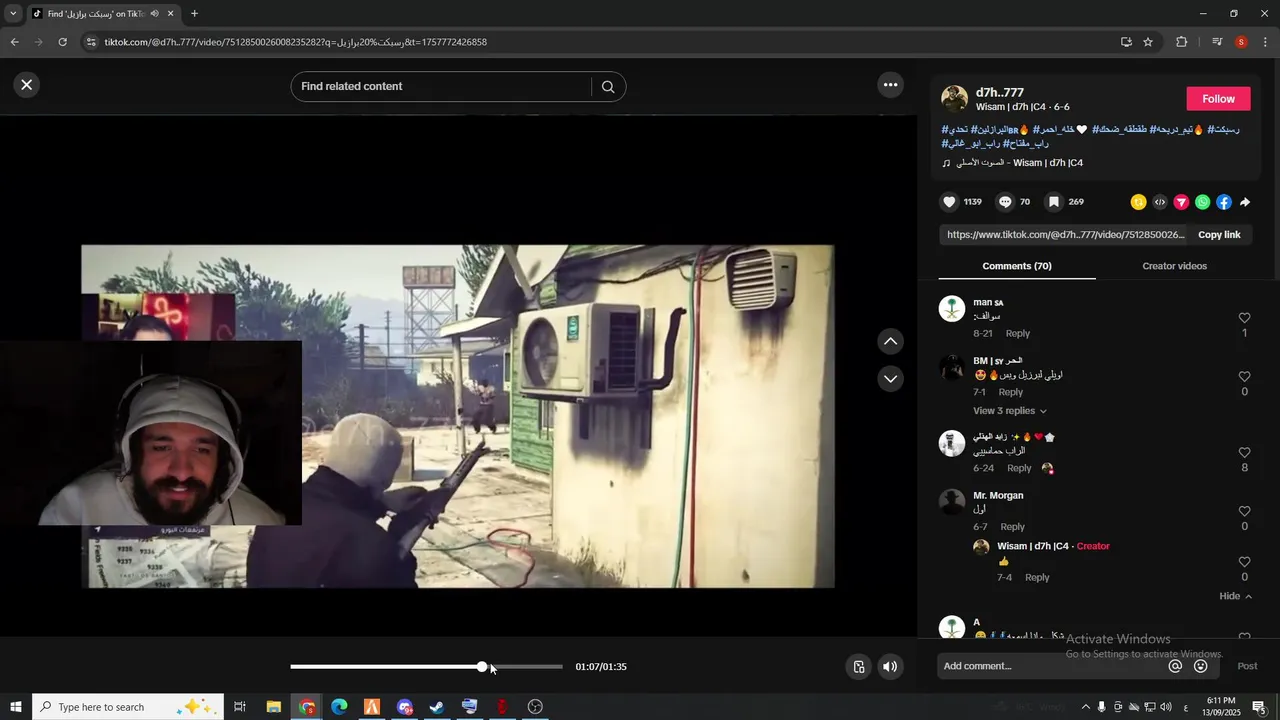This screenshot has width=1280, height=720.
Task: Share the video to WhatsApp
Action: click(1202, 202)
